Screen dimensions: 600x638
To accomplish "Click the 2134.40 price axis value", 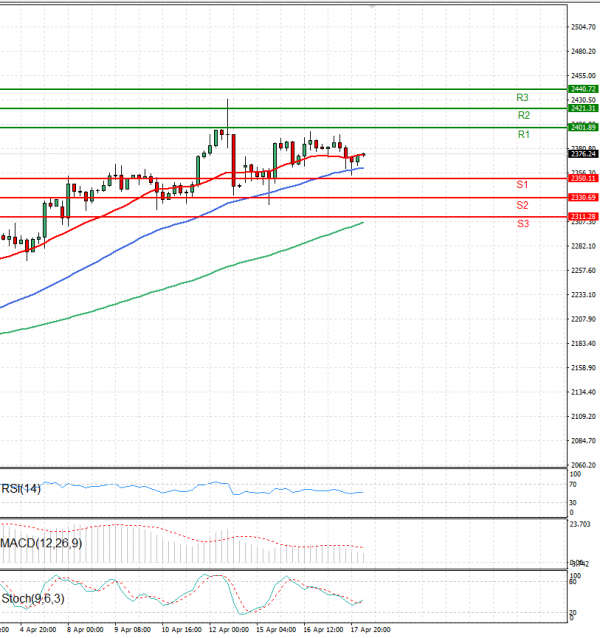I will point(583,392).
